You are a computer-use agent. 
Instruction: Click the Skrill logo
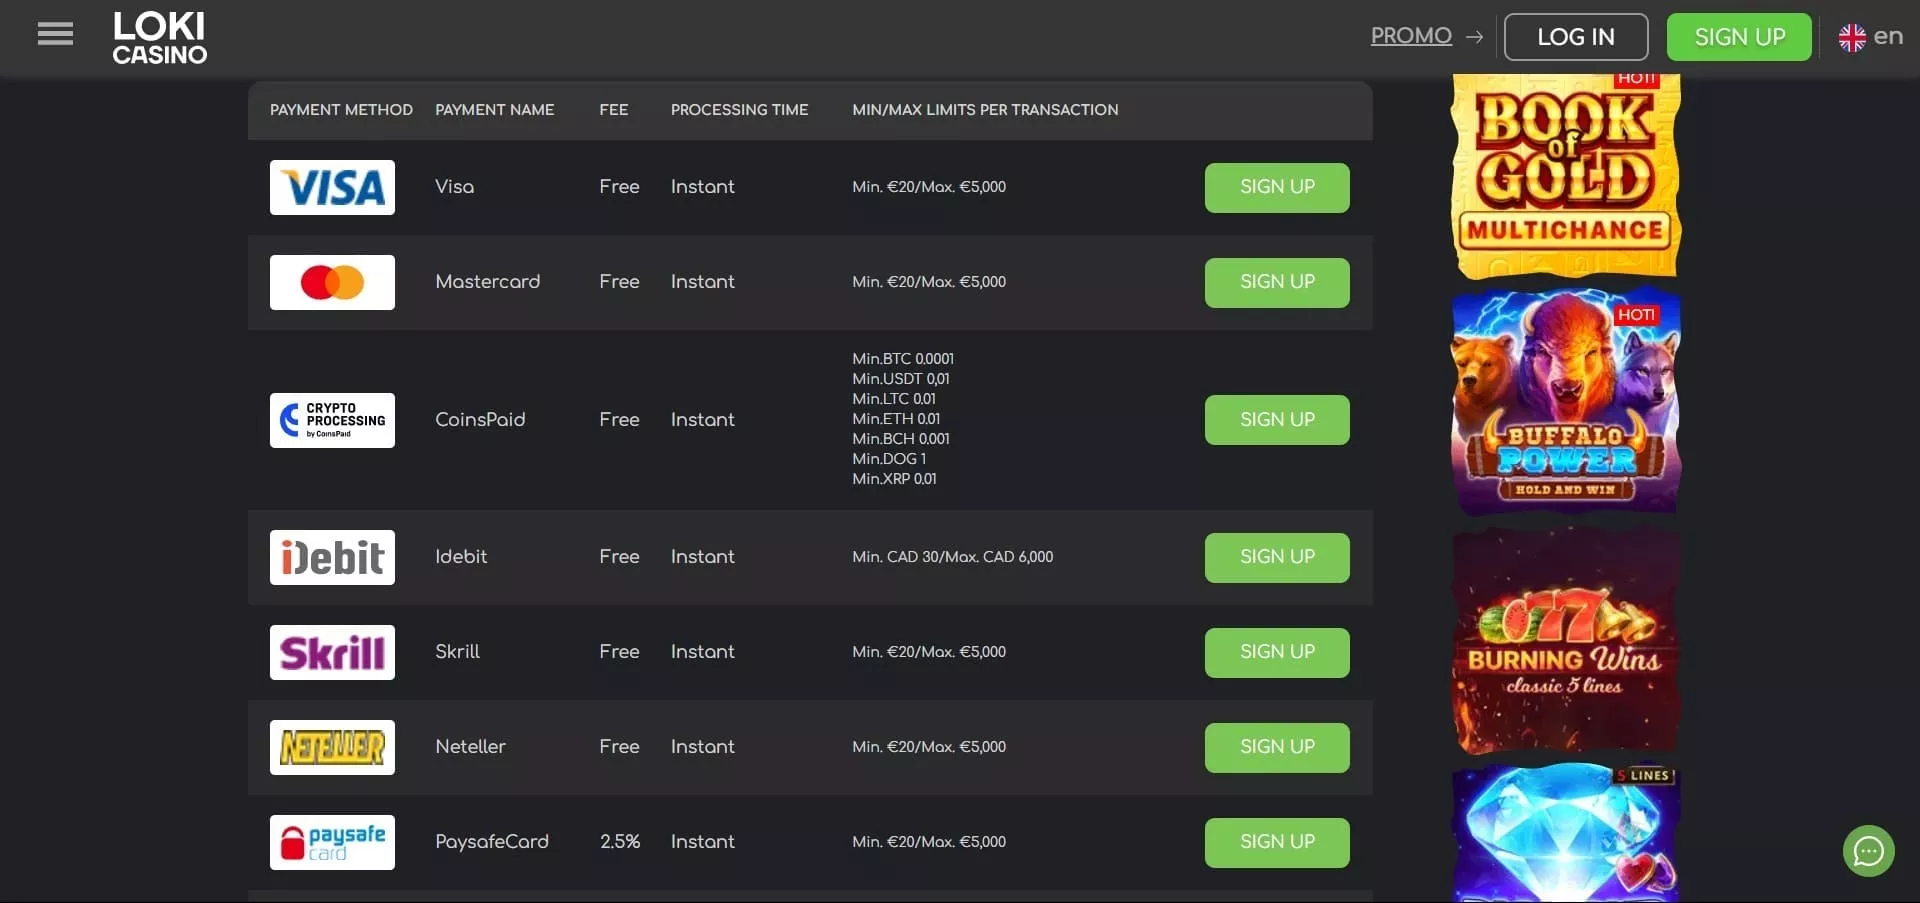click(332, 653)
